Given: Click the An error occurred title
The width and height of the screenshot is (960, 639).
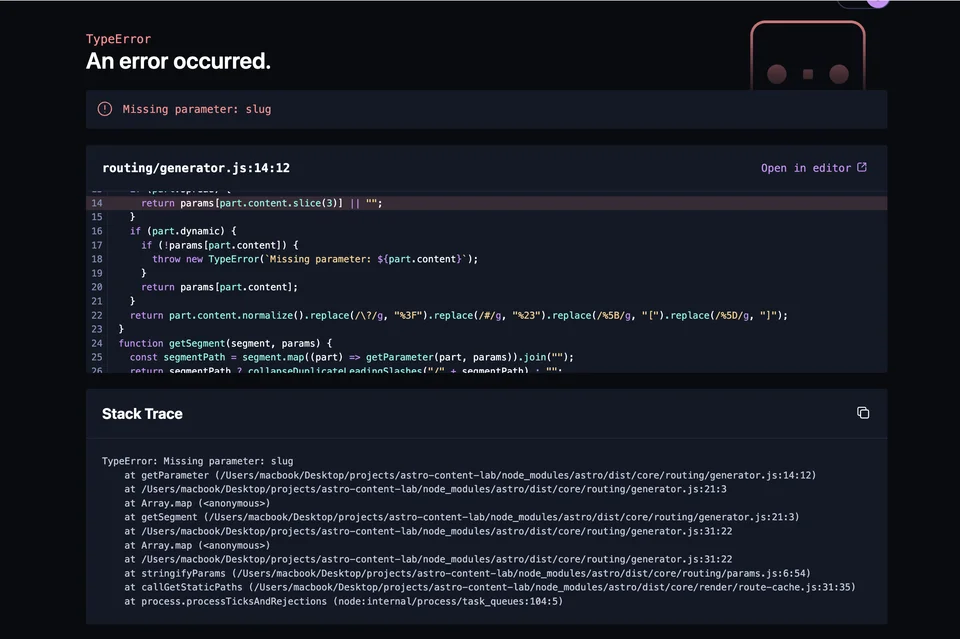Looking at the screenshot, I should (178, 61).
